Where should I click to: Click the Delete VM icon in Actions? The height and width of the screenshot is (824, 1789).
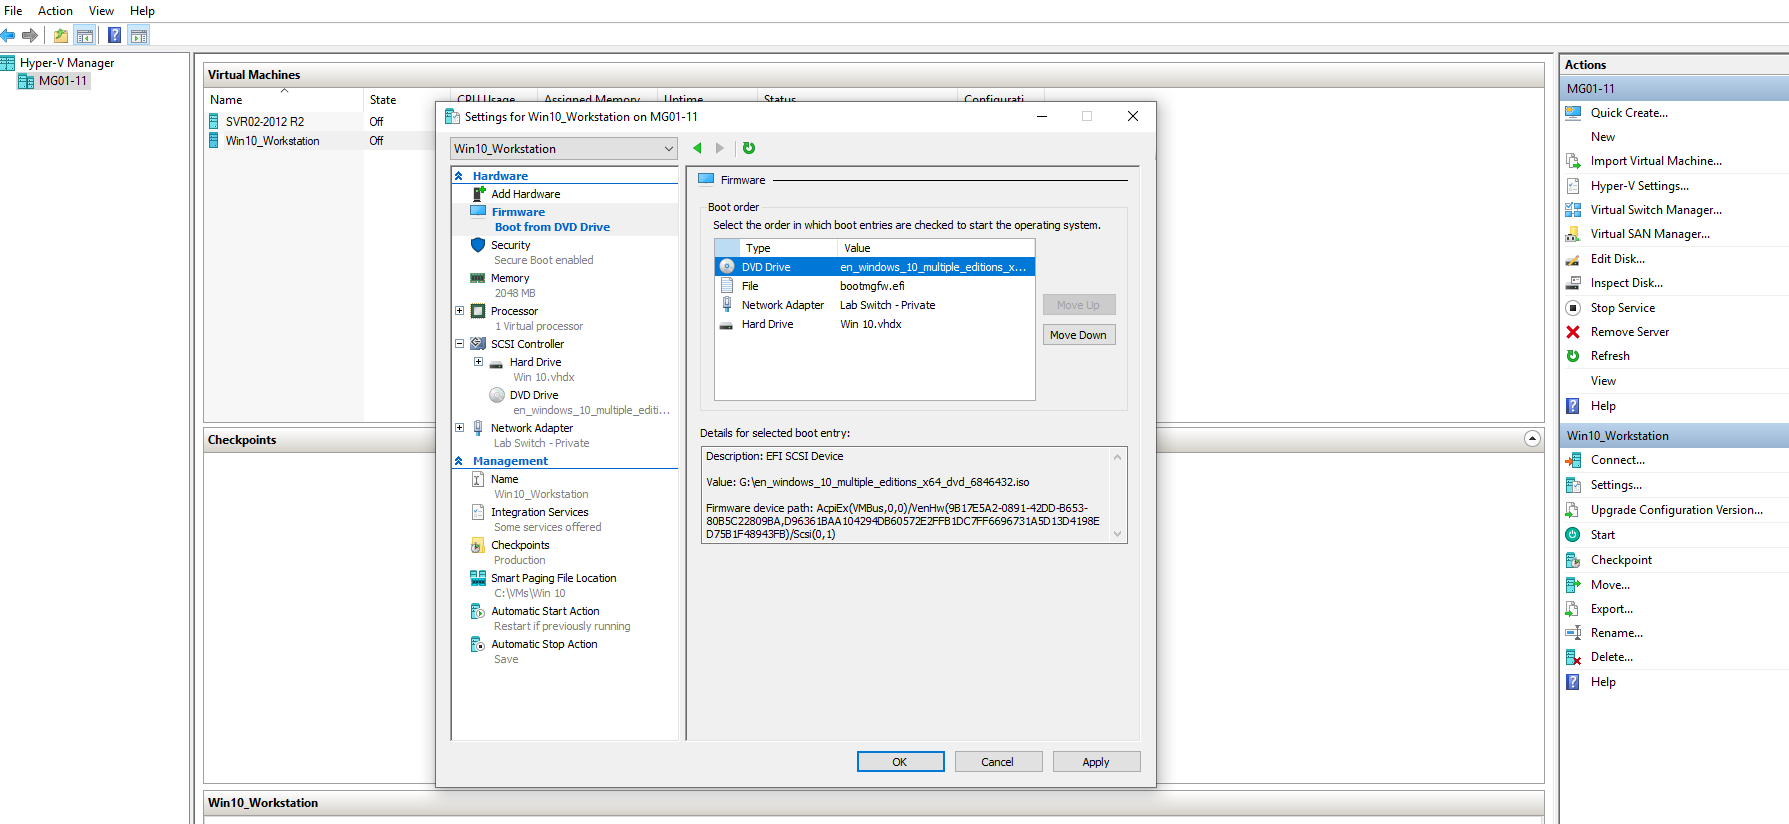1573,657
